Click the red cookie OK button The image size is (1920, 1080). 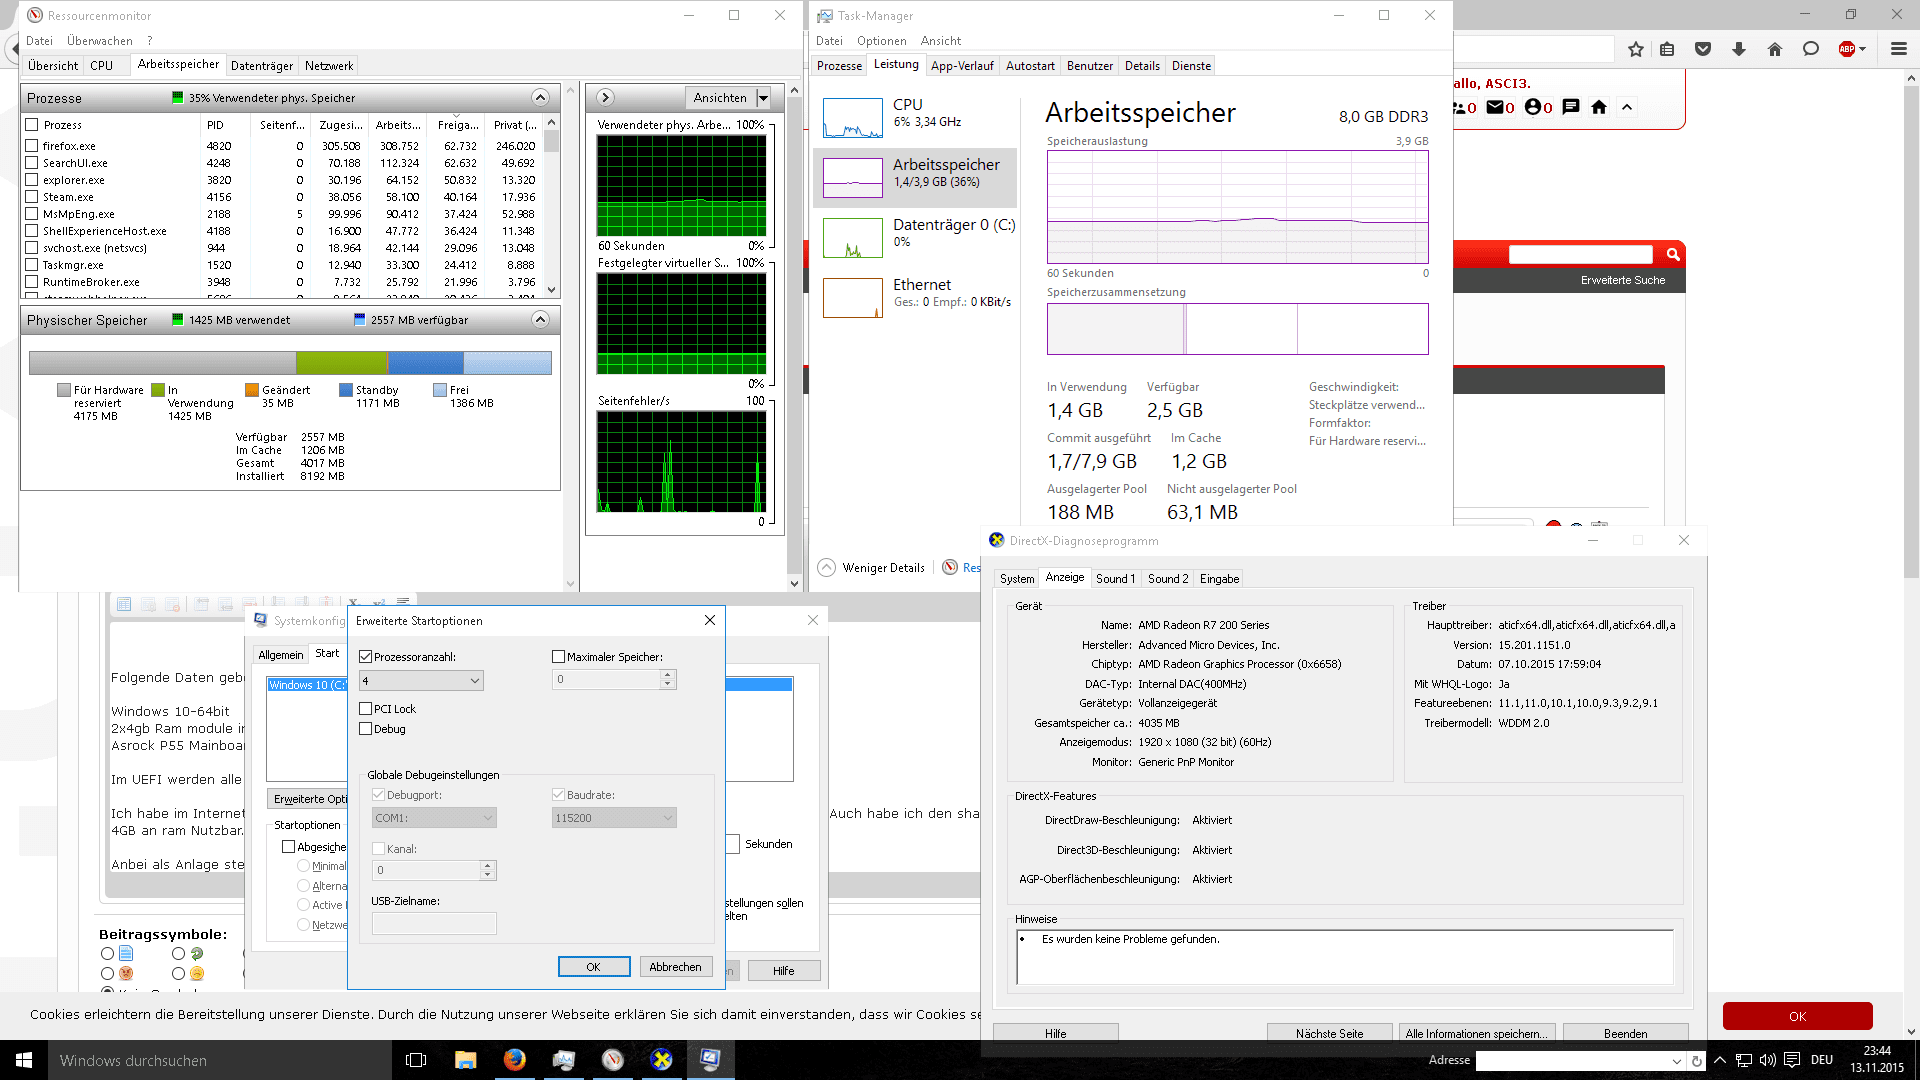tap(1798, 1016)
